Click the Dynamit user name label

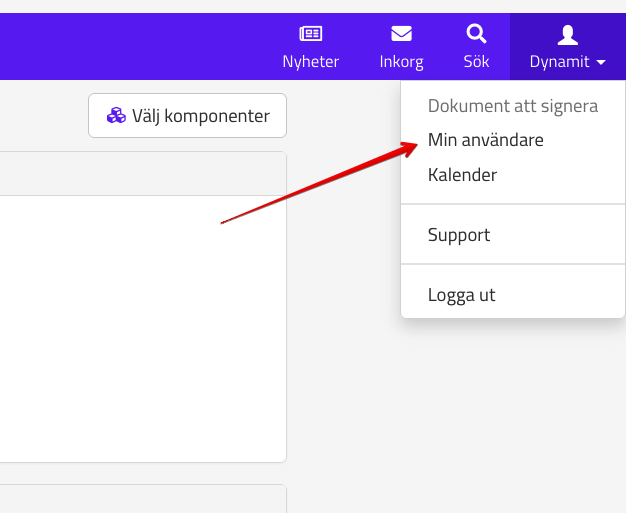tap(560, 62)
